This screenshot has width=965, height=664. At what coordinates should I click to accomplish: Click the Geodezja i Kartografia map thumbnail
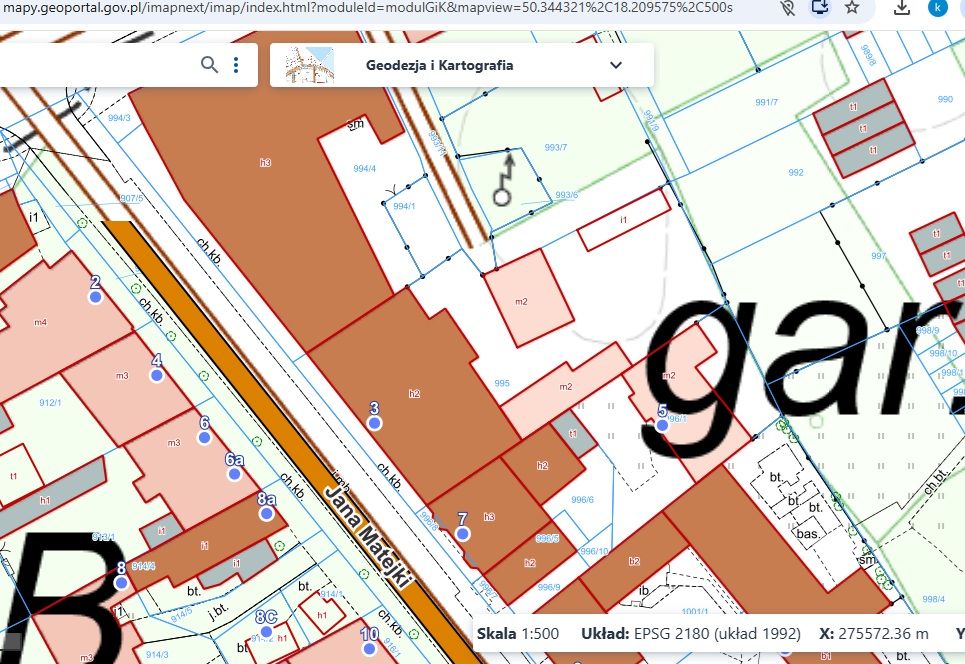pos(309,65)
